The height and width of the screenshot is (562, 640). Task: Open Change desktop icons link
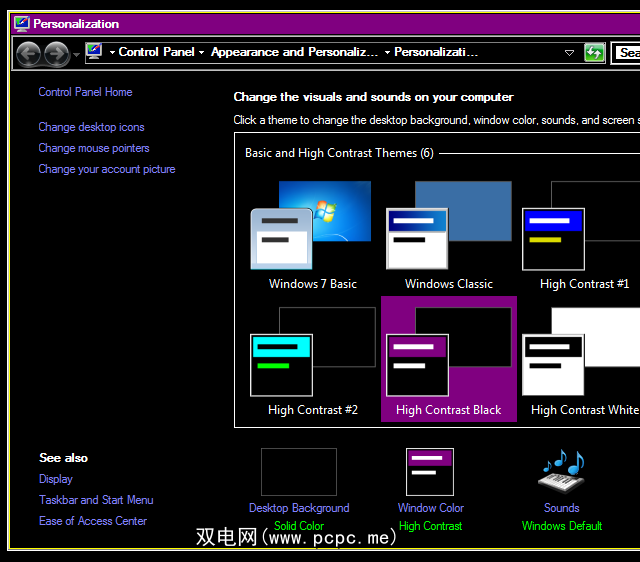91,127
